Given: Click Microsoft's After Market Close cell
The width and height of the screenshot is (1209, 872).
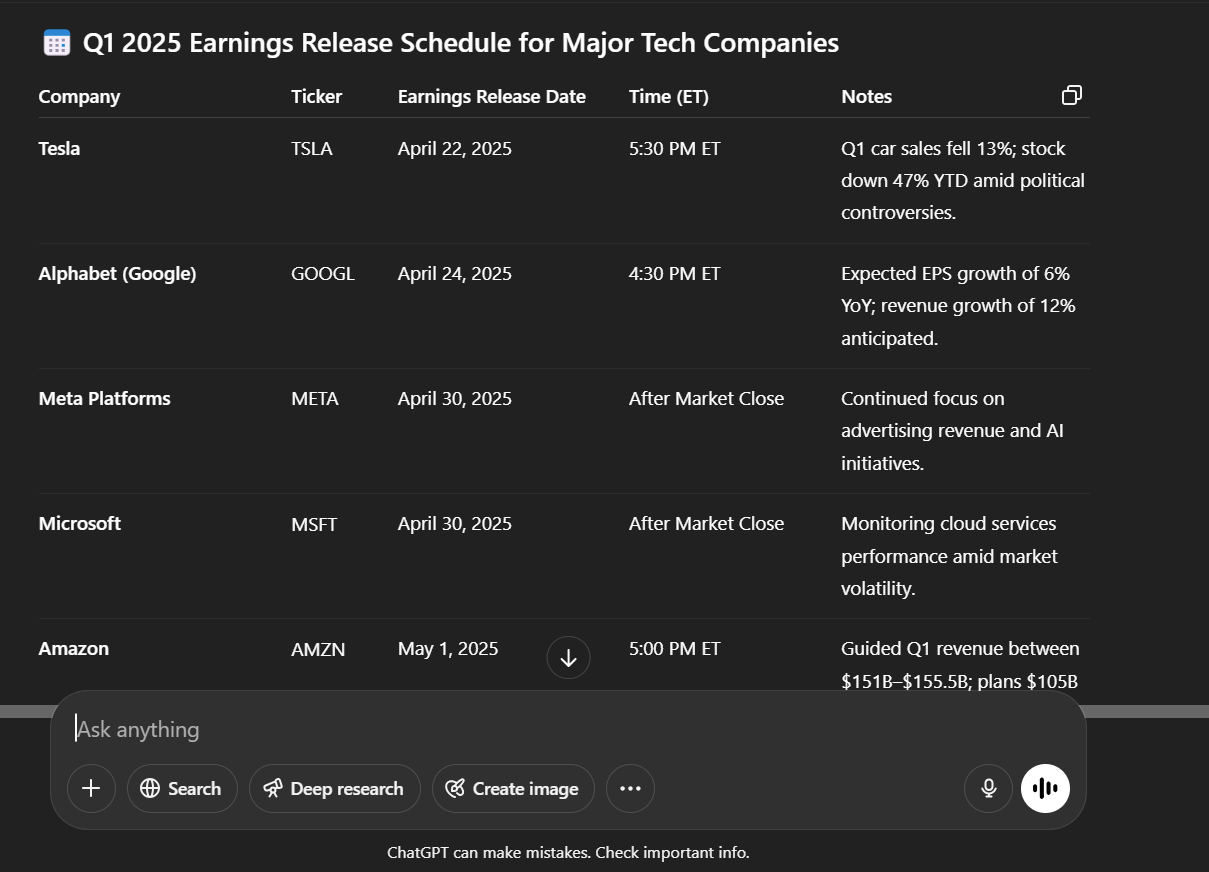Looking at the screenshot, I should pyautogui.click(x=706, y=524).
